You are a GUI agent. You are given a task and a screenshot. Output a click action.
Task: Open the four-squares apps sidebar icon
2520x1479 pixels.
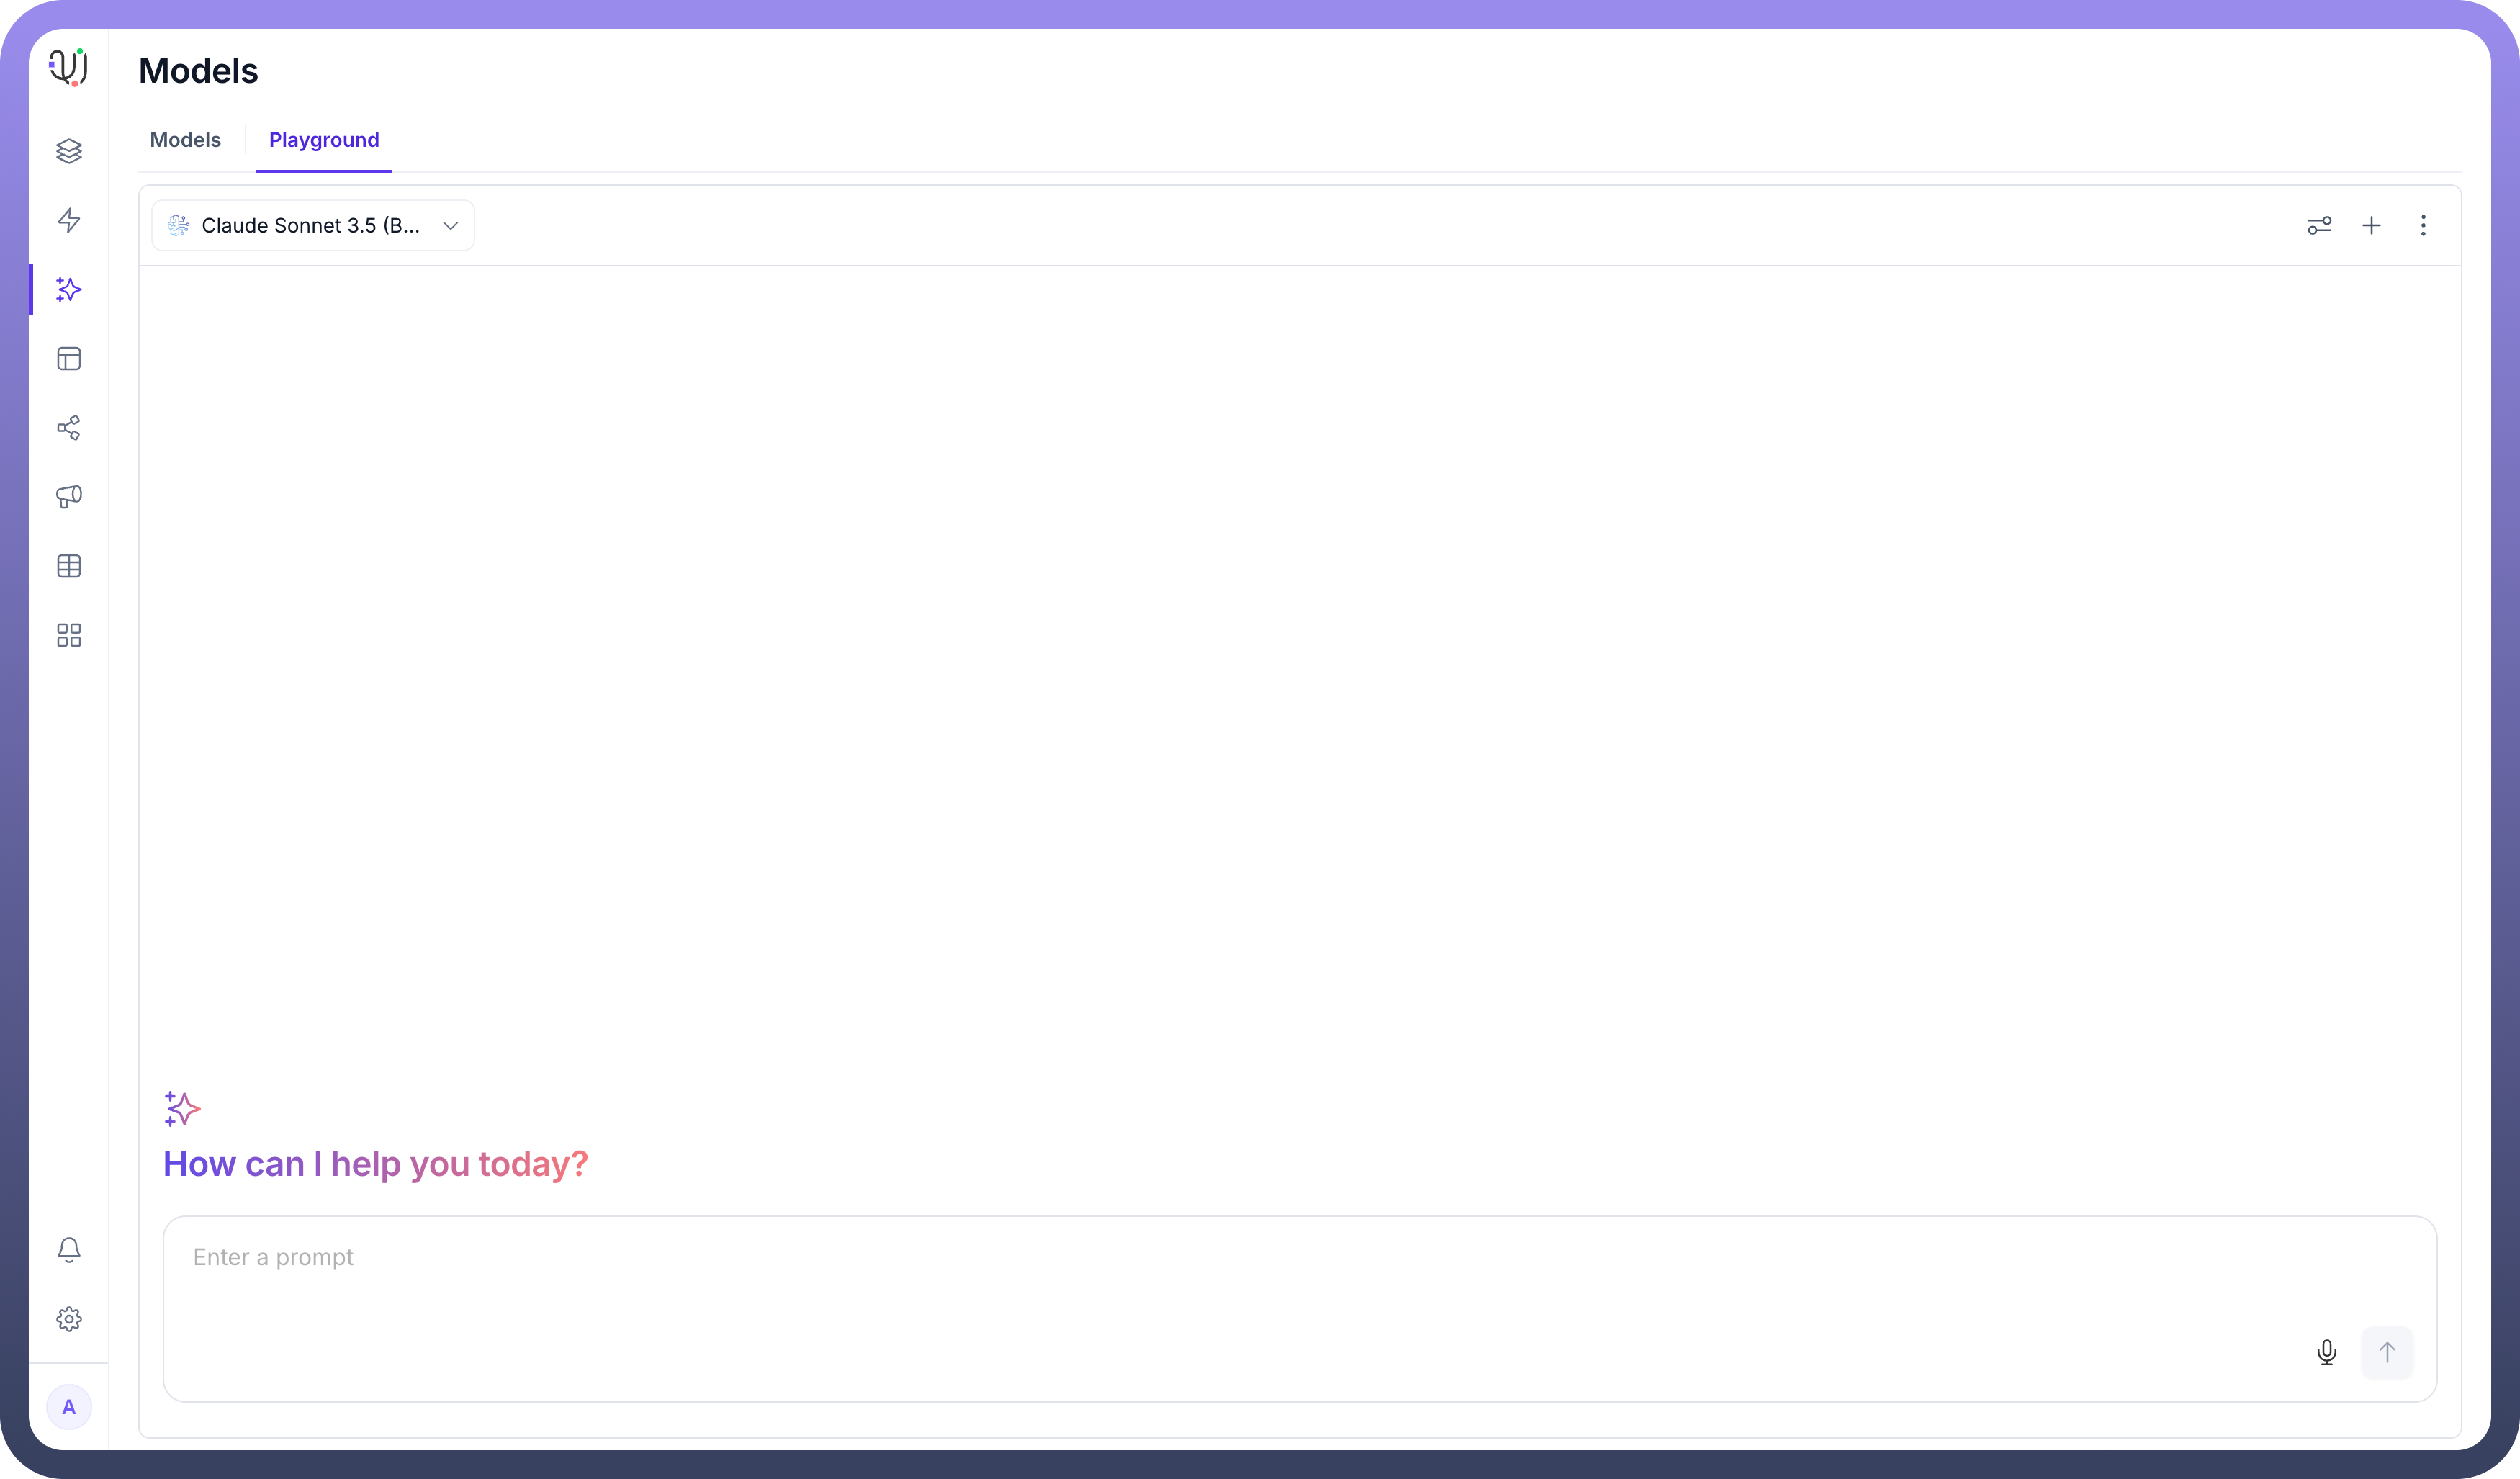[69, 635]
